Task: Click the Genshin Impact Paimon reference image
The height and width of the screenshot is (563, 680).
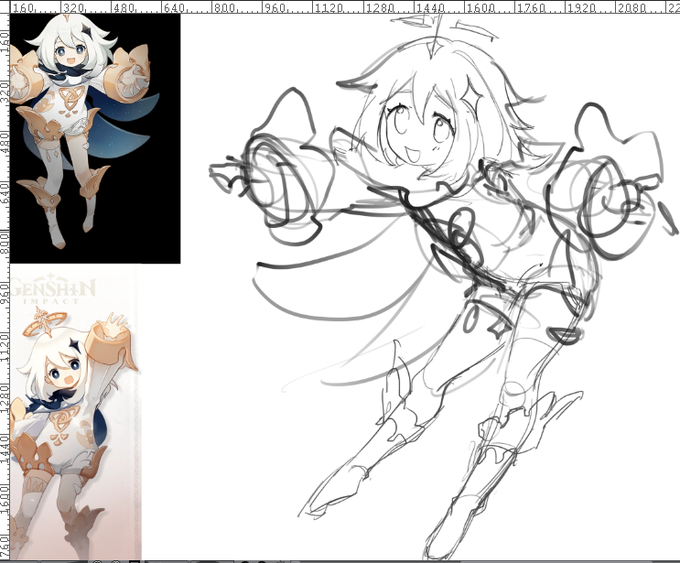Action: tap(75, 413)
